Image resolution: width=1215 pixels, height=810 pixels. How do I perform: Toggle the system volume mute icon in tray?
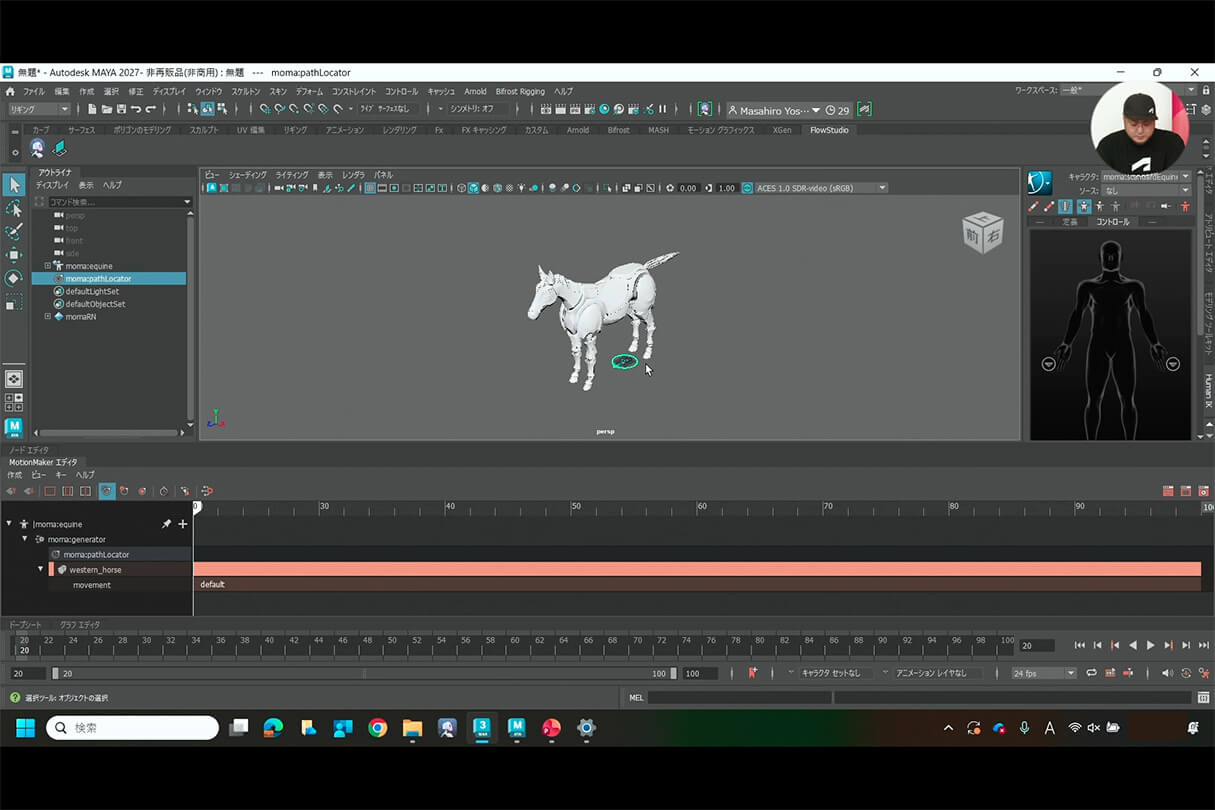click(x=1093, y=728)
